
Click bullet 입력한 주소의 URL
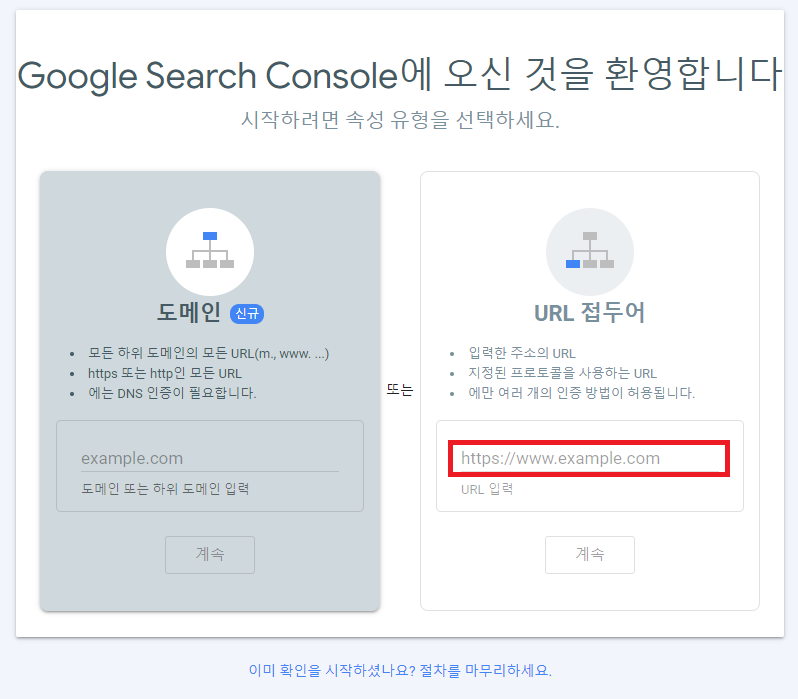click(522, 353)
